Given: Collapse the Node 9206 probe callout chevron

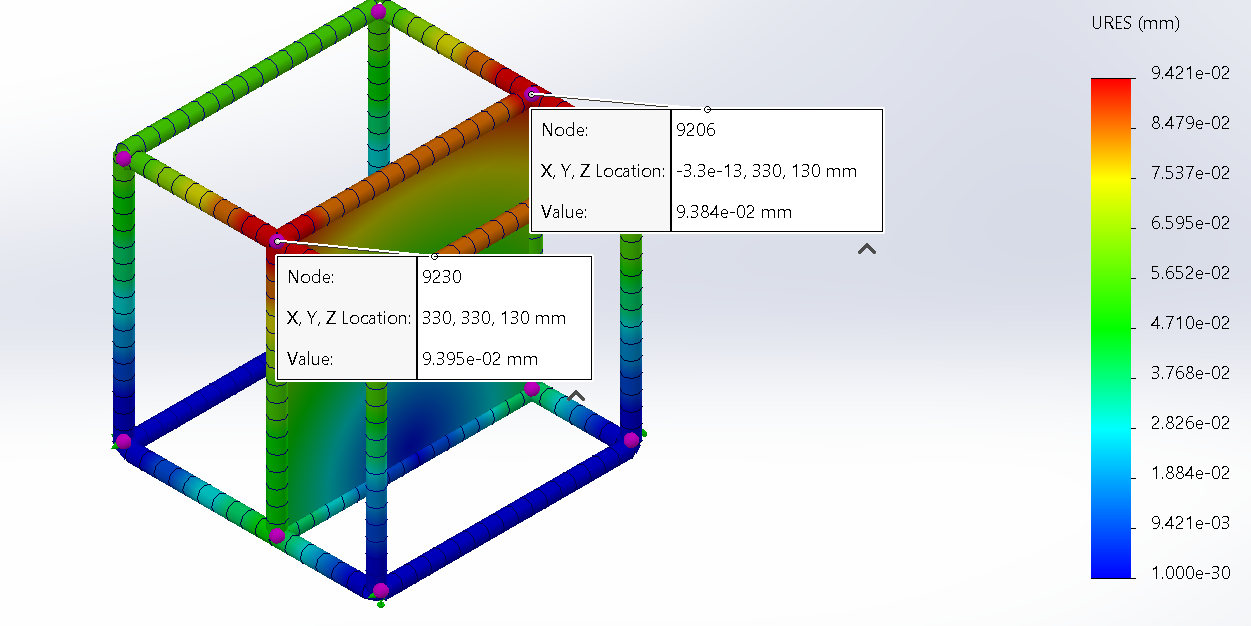Looking at the screenshot, I should 867,249.
